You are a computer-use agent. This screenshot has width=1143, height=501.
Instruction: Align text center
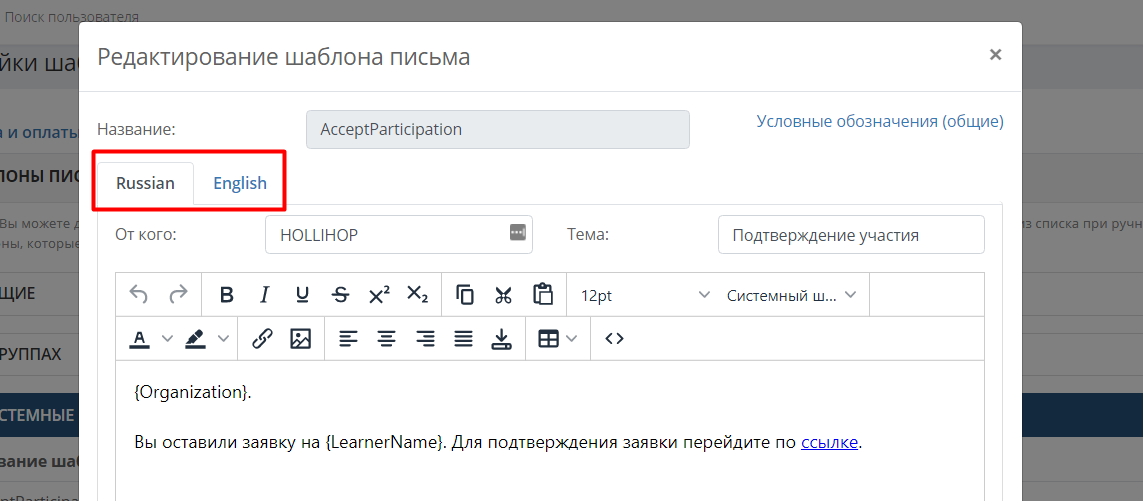pos(387,338)
